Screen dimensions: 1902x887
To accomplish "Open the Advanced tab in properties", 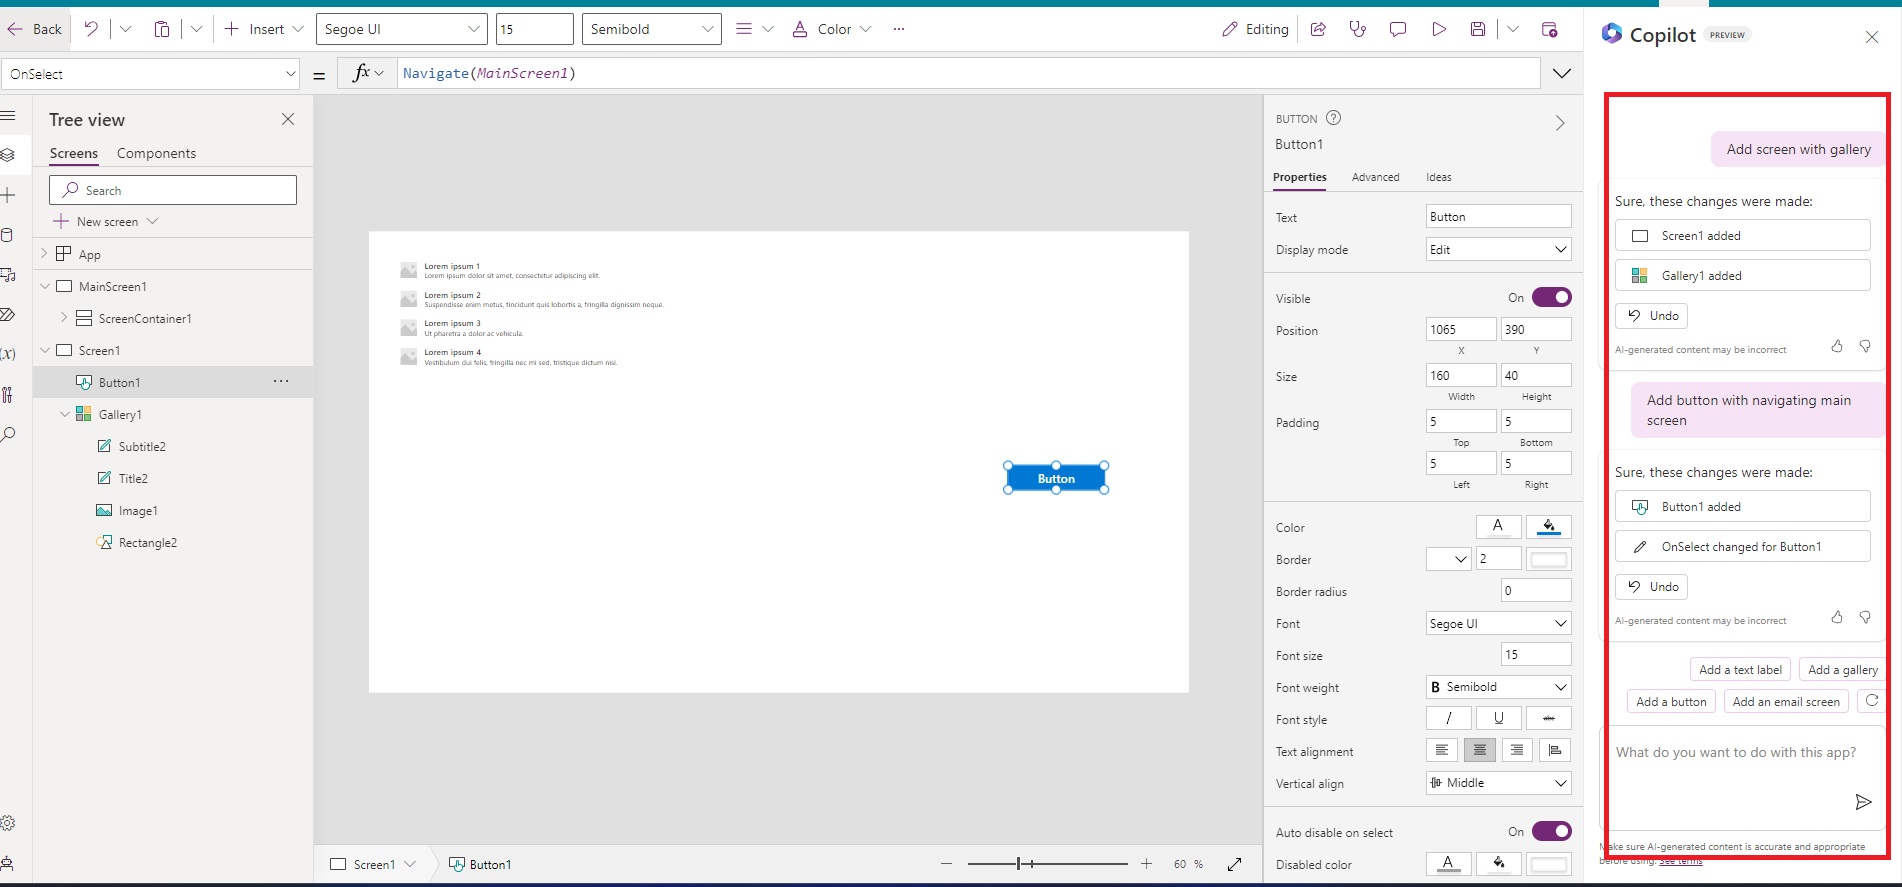I will (1375, 177).
